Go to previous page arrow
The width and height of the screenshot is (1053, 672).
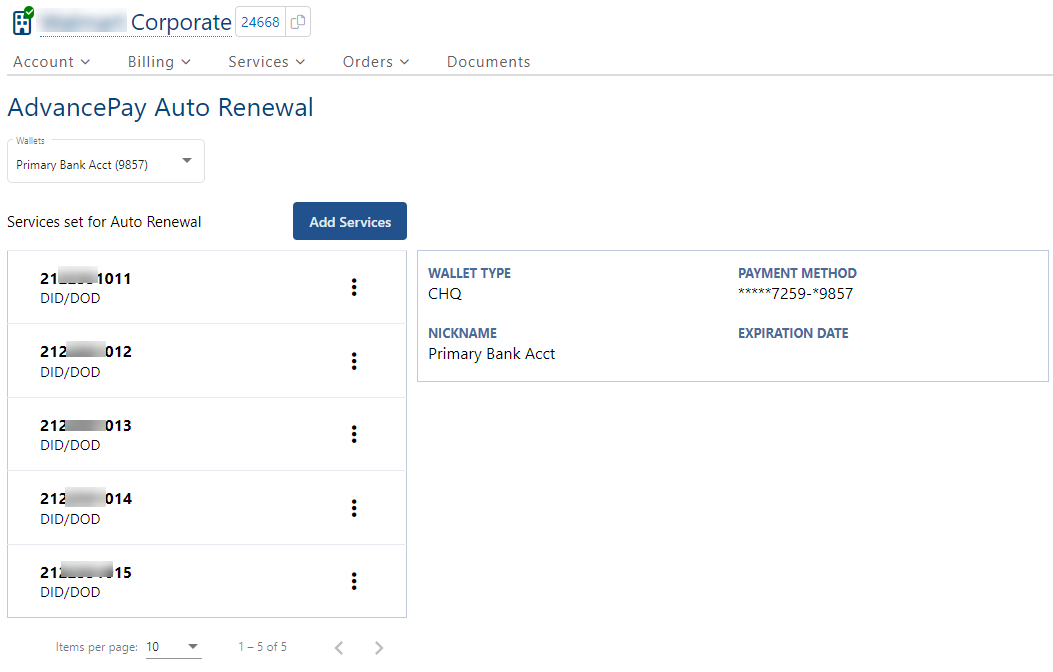point(339,648)
